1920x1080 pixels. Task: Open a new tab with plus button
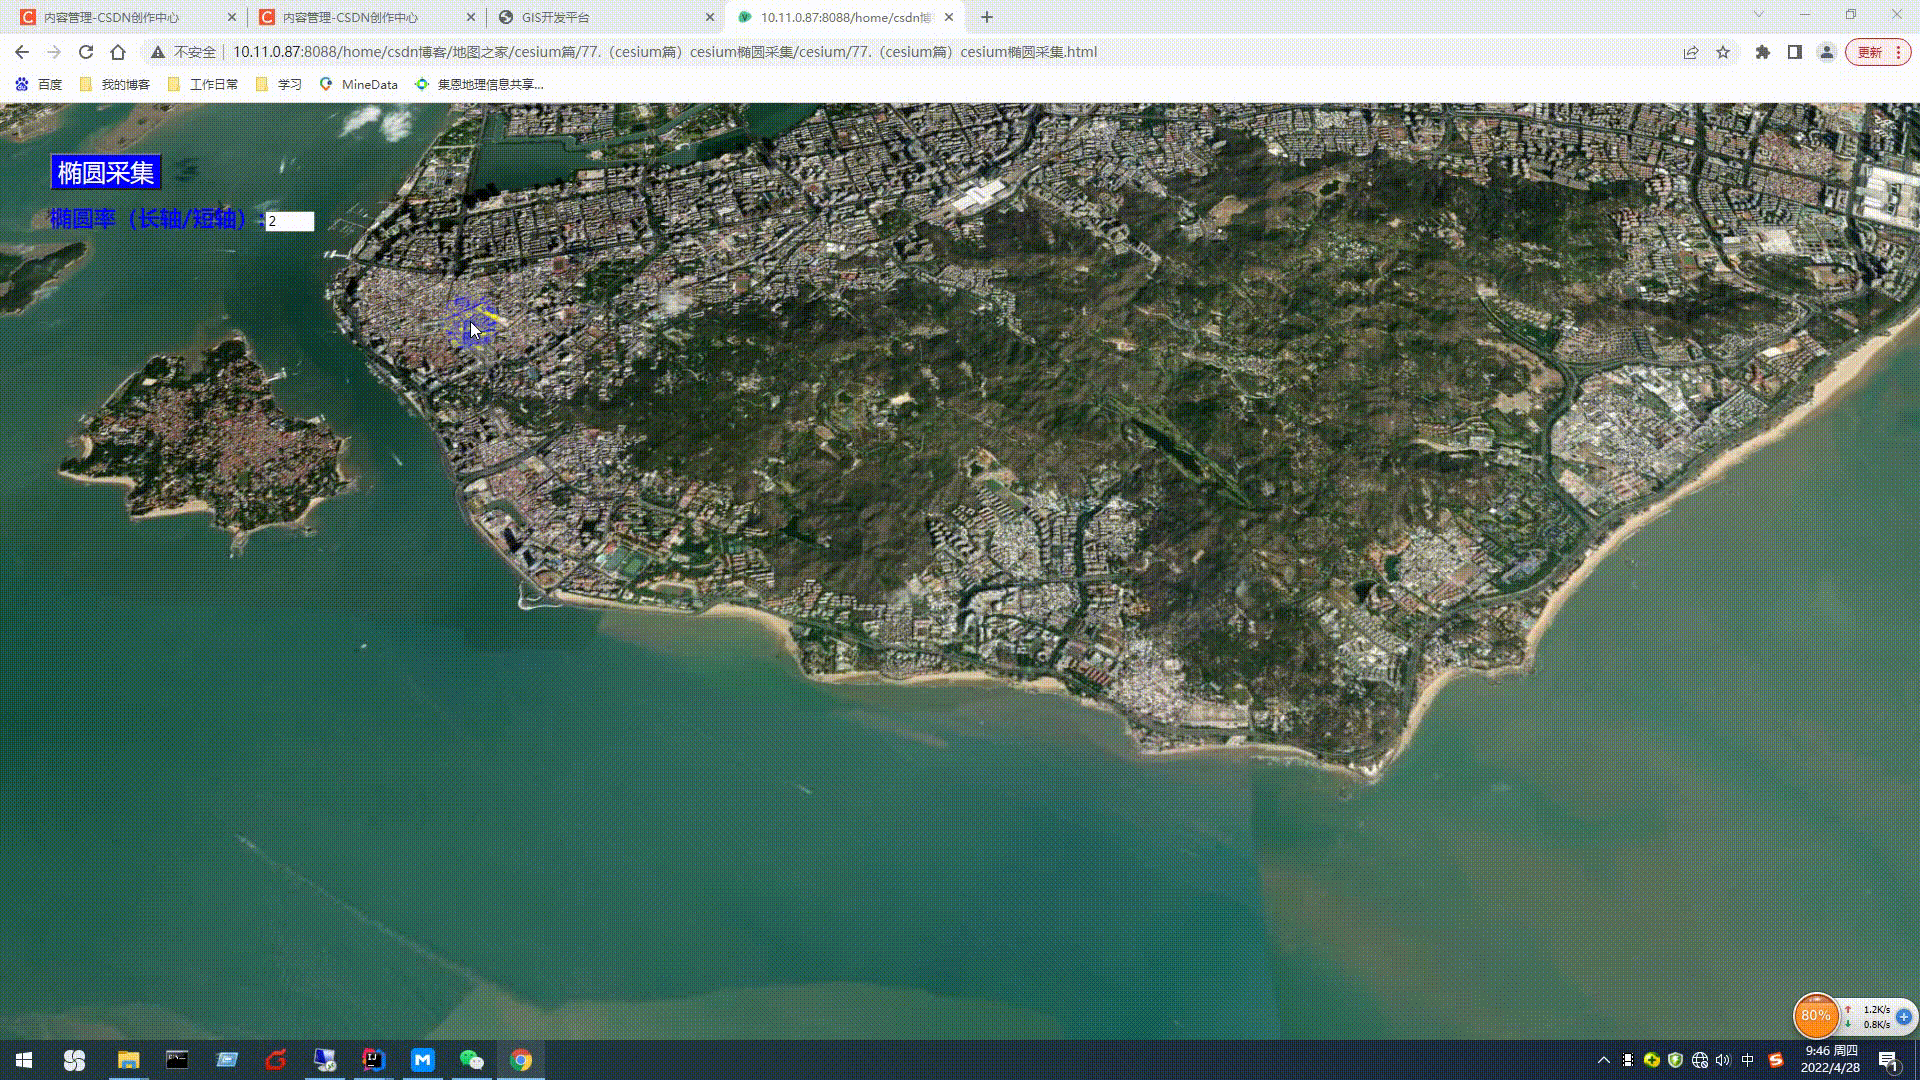[x=987, y=17]
